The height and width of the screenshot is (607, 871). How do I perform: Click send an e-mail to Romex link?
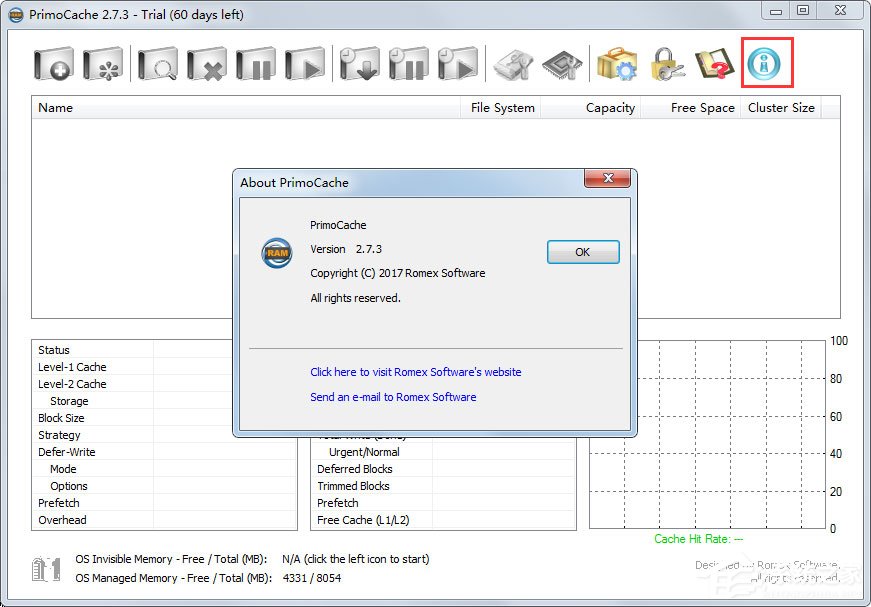[x=393, y=397]
